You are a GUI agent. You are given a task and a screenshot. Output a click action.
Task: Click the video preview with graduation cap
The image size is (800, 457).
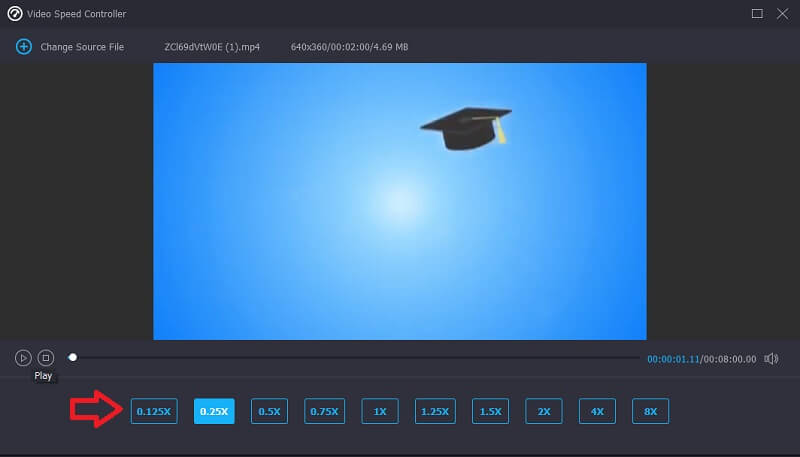[399, 201]
